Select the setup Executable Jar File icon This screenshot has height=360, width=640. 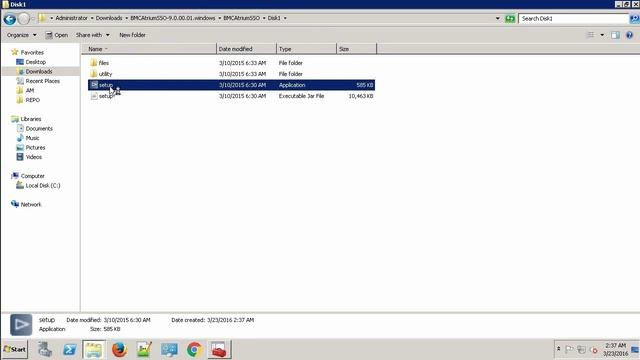tap(94, 96)
